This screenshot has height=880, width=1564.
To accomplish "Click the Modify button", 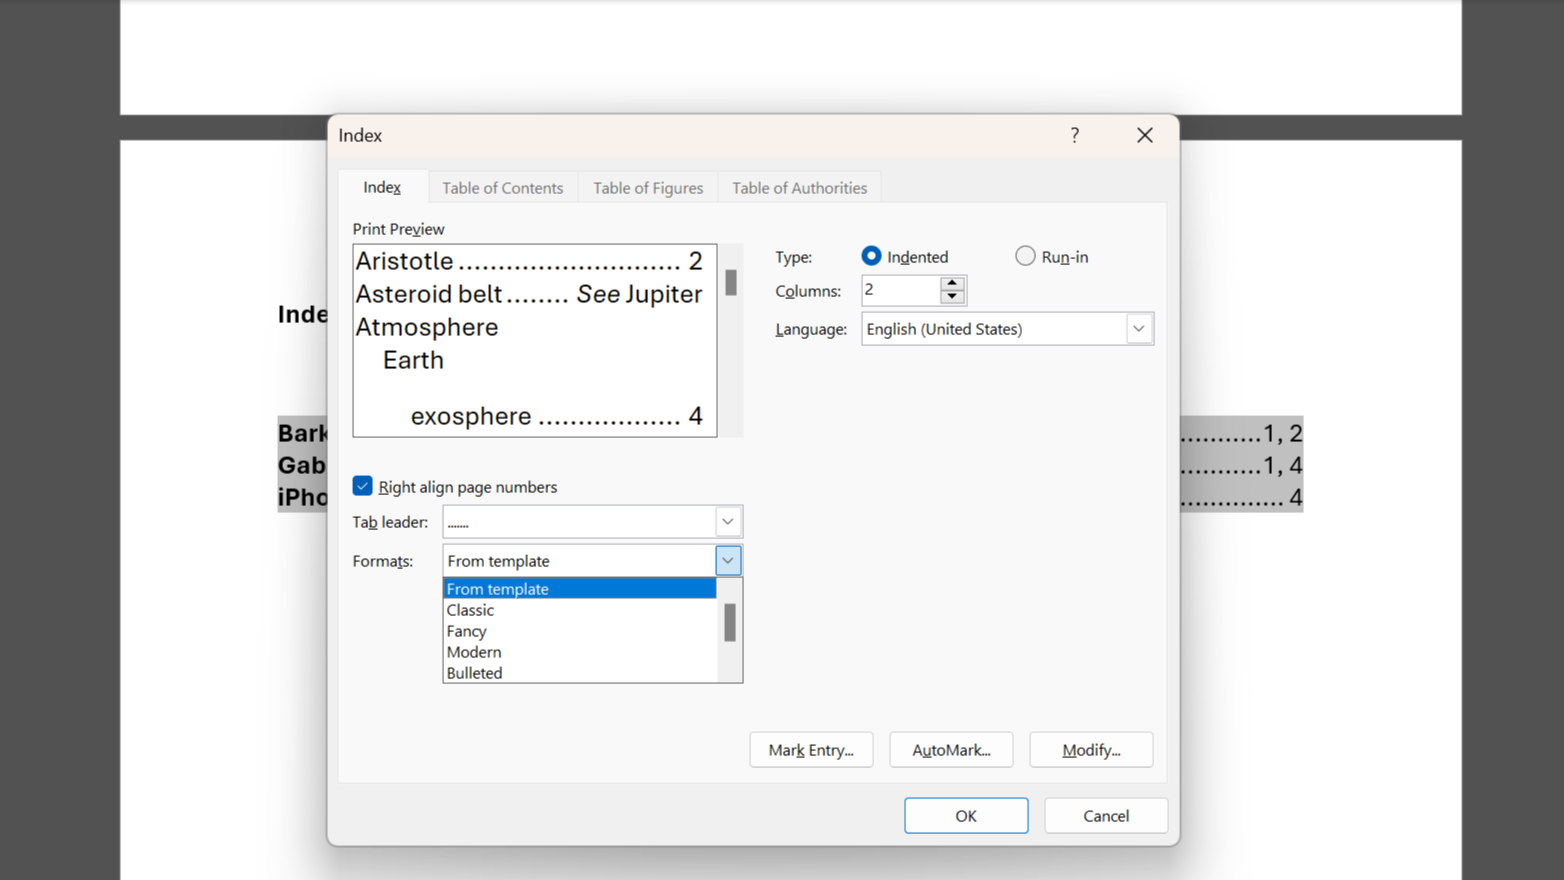I will 1091,750.
